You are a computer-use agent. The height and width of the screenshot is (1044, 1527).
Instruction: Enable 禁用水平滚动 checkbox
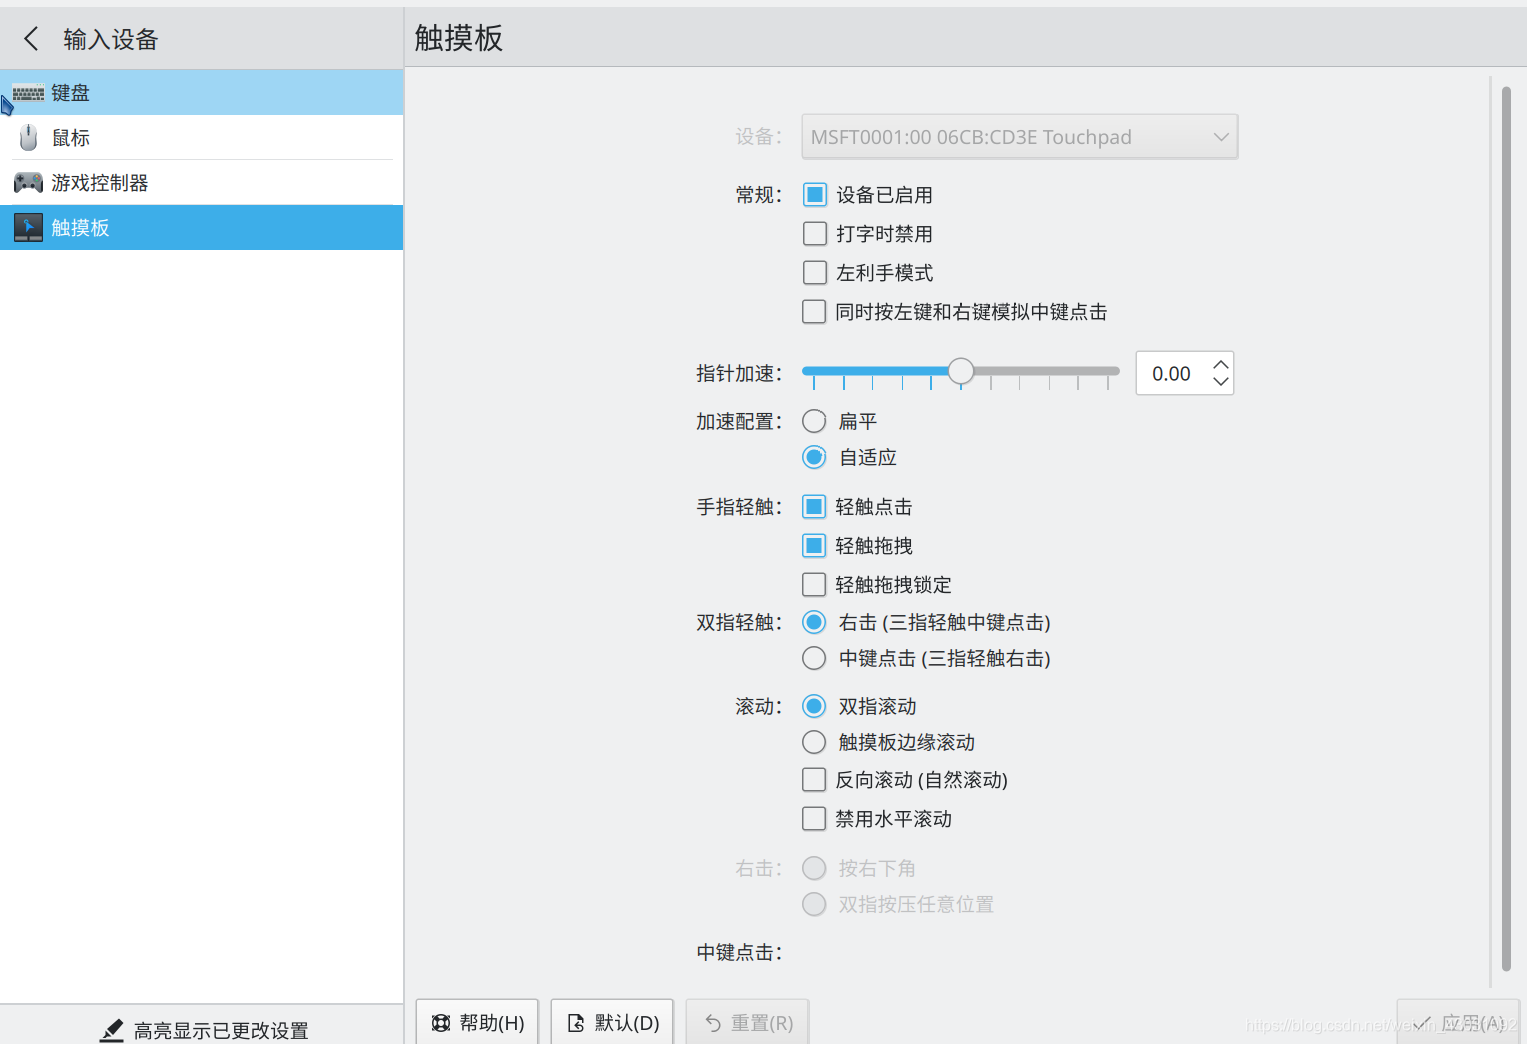coord(814,819)
